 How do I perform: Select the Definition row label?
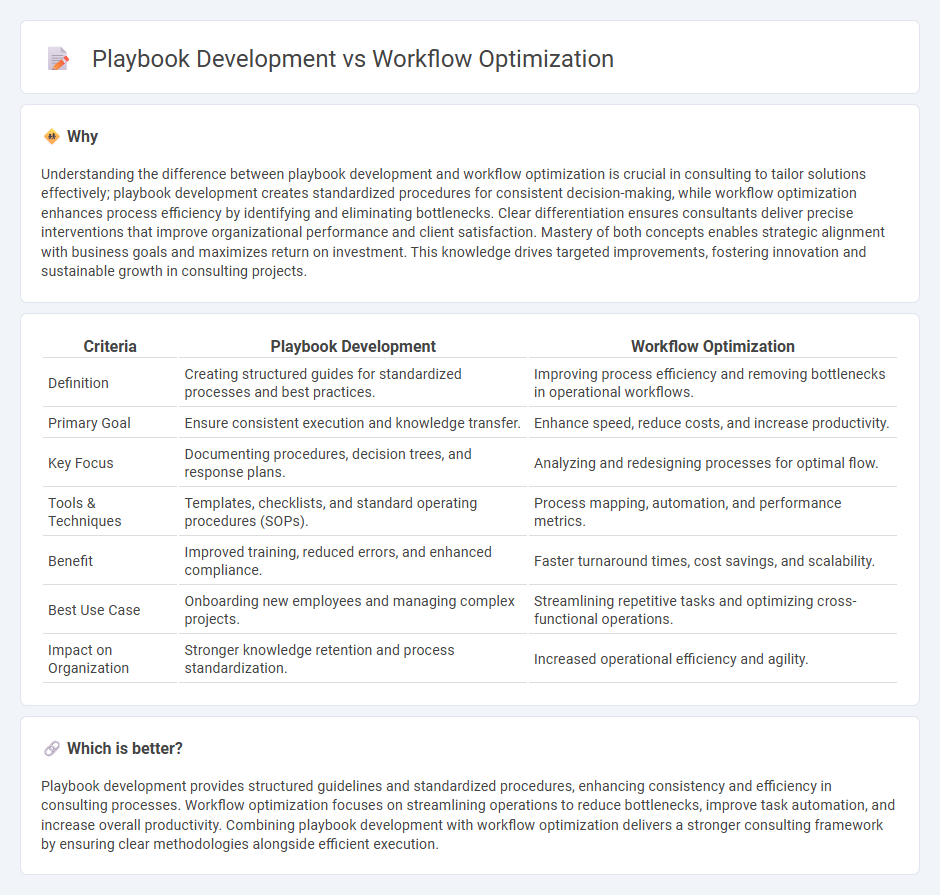click(x=79, y=383)
